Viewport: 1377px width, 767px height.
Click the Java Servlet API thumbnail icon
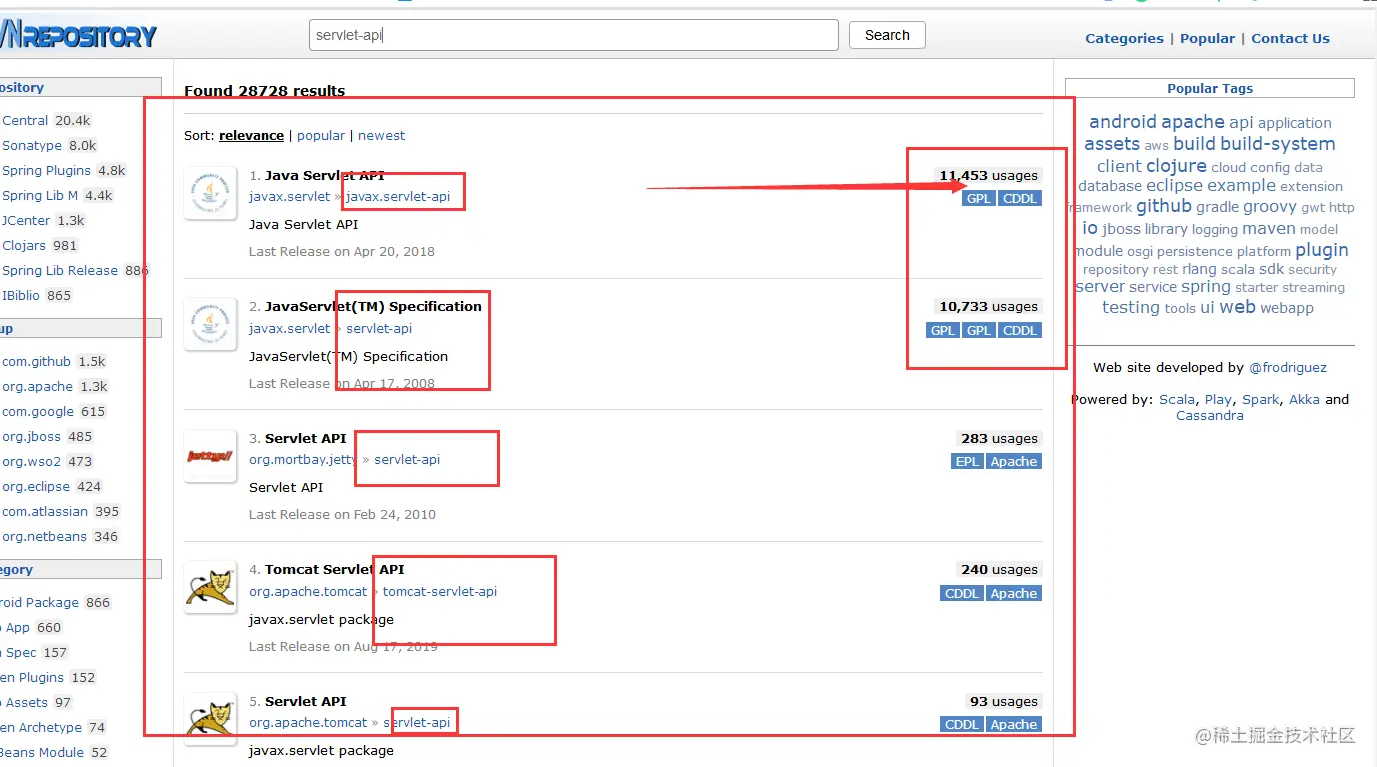[x=210, y=194]
